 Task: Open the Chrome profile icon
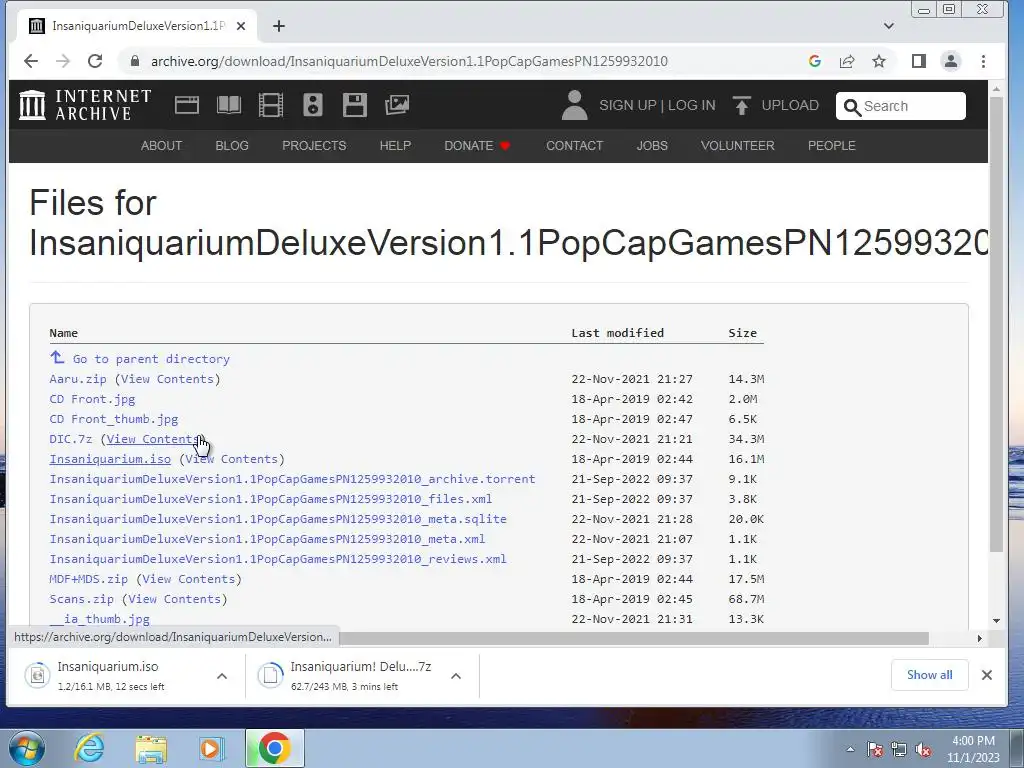[x=951, y=61]
